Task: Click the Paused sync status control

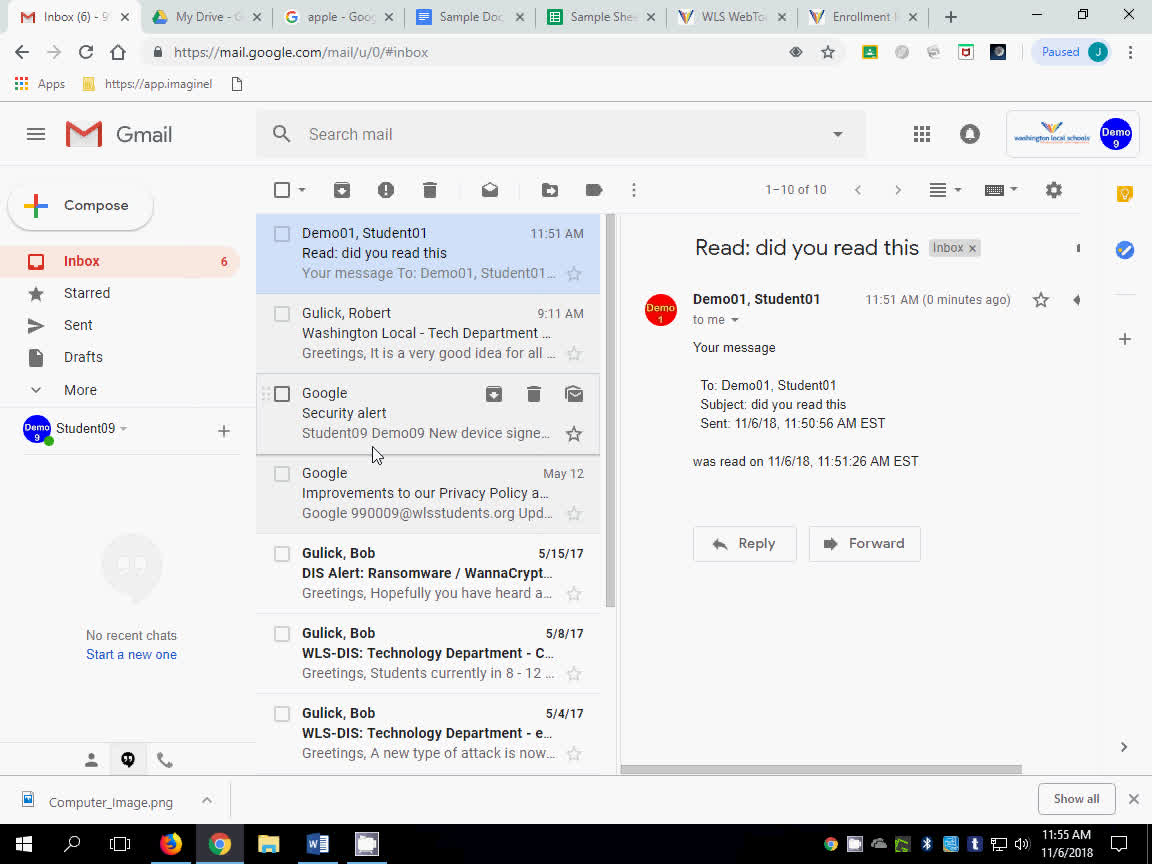Action: 1060,51
